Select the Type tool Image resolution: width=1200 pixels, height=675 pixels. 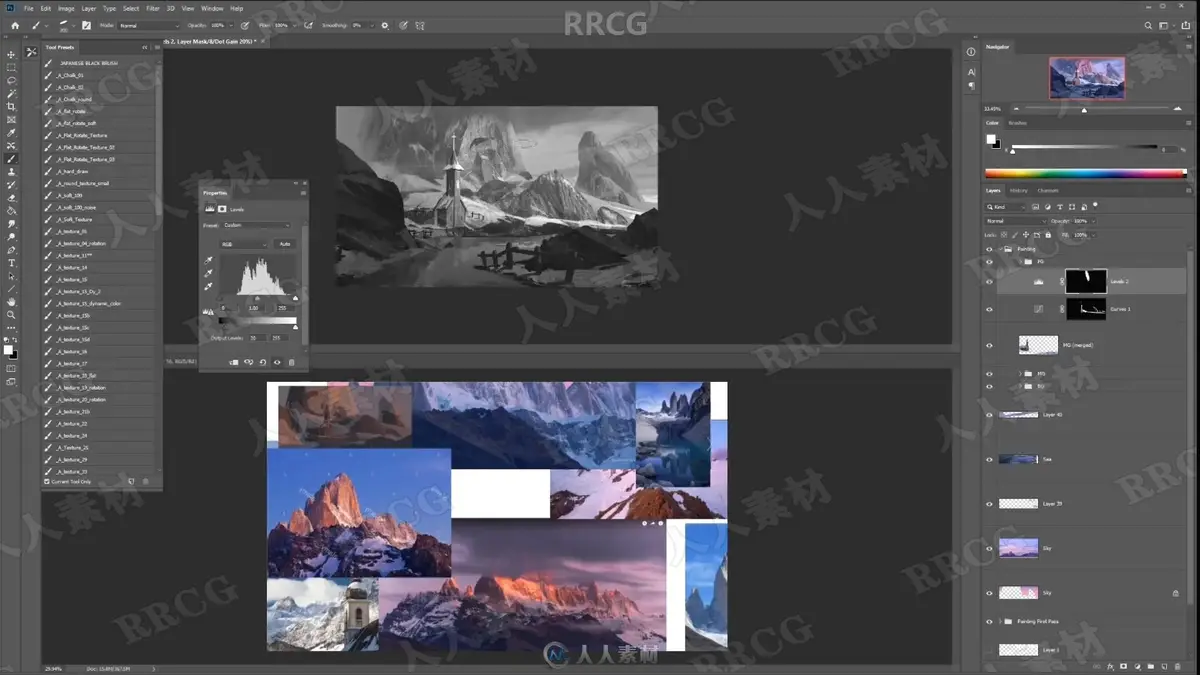(x=12, y=263)
